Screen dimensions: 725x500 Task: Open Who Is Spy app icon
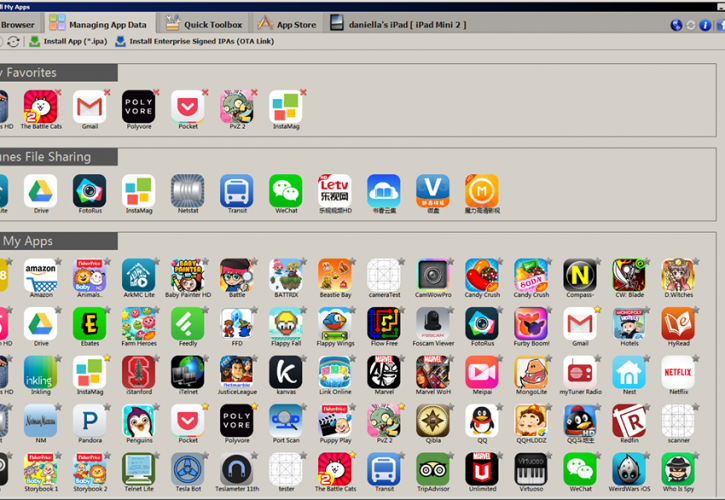678,469
